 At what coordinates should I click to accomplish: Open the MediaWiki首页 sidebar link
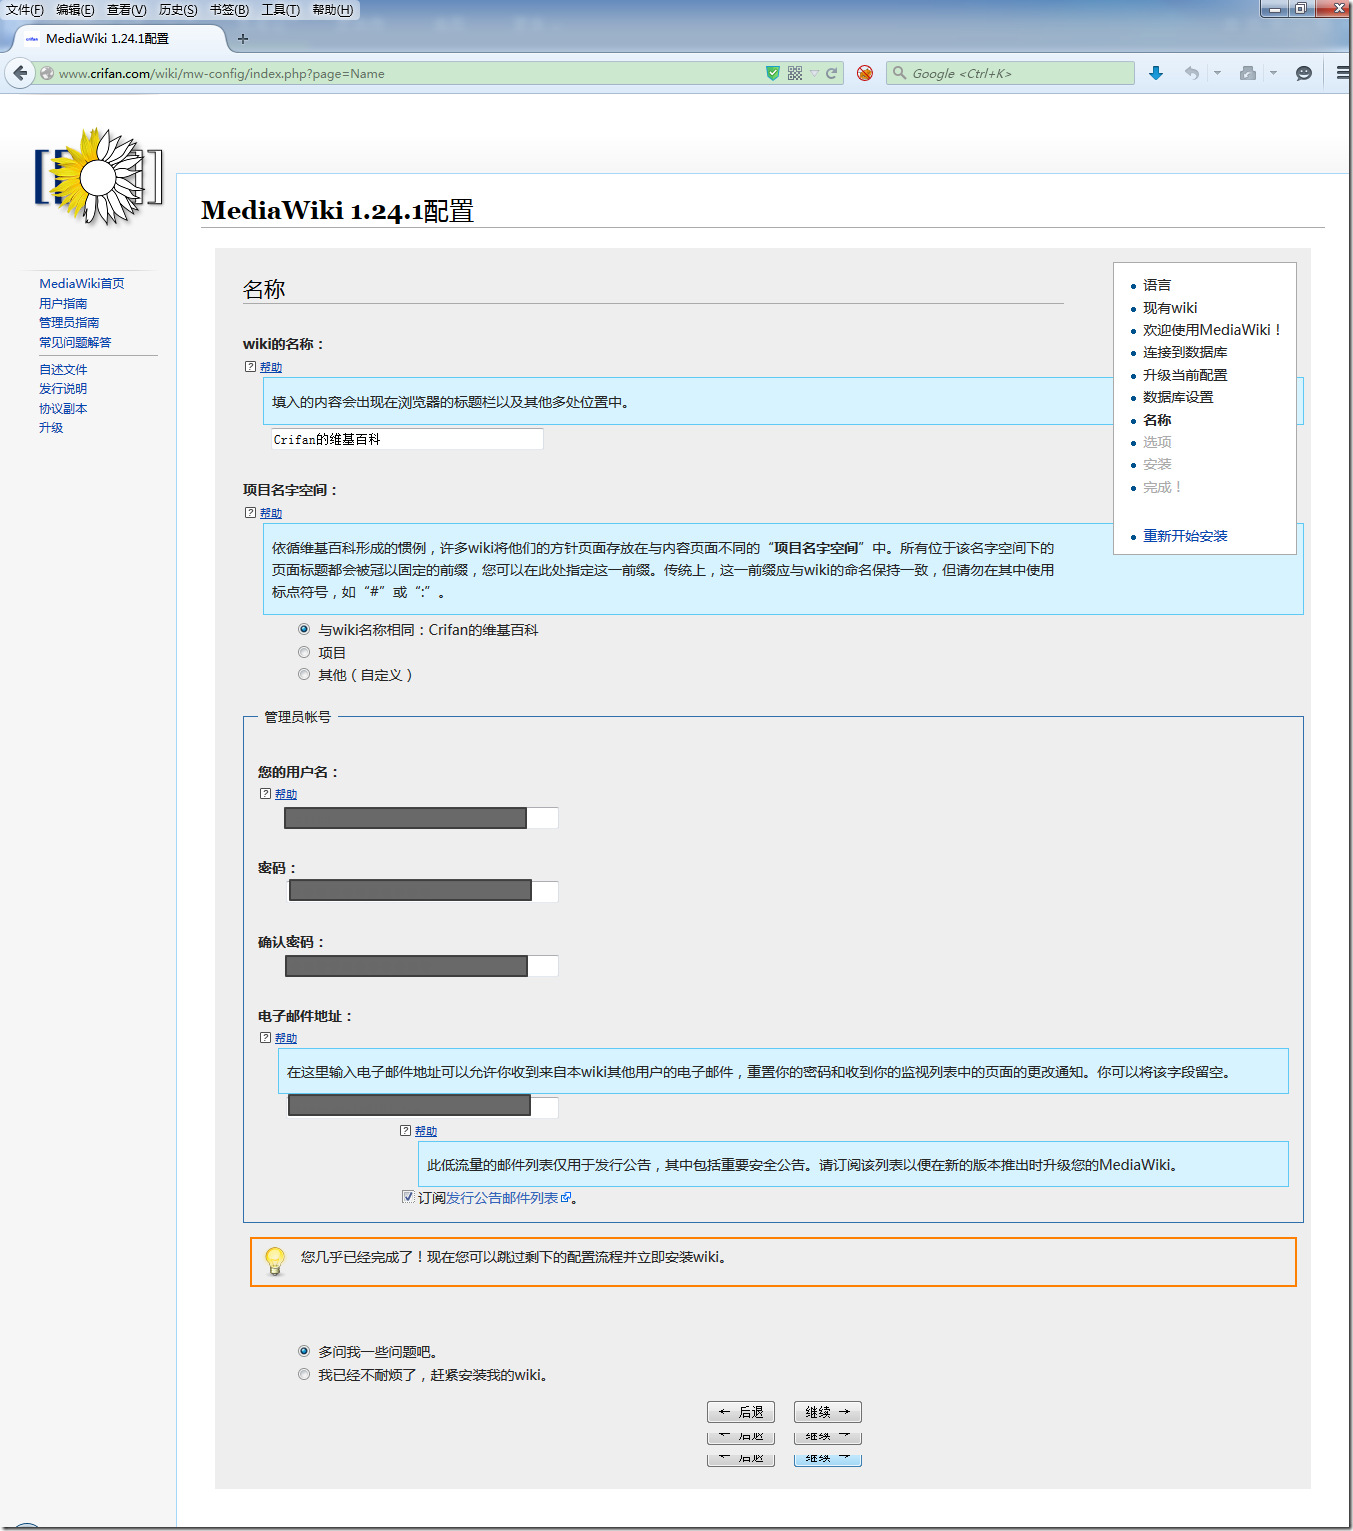coord(82,284)
